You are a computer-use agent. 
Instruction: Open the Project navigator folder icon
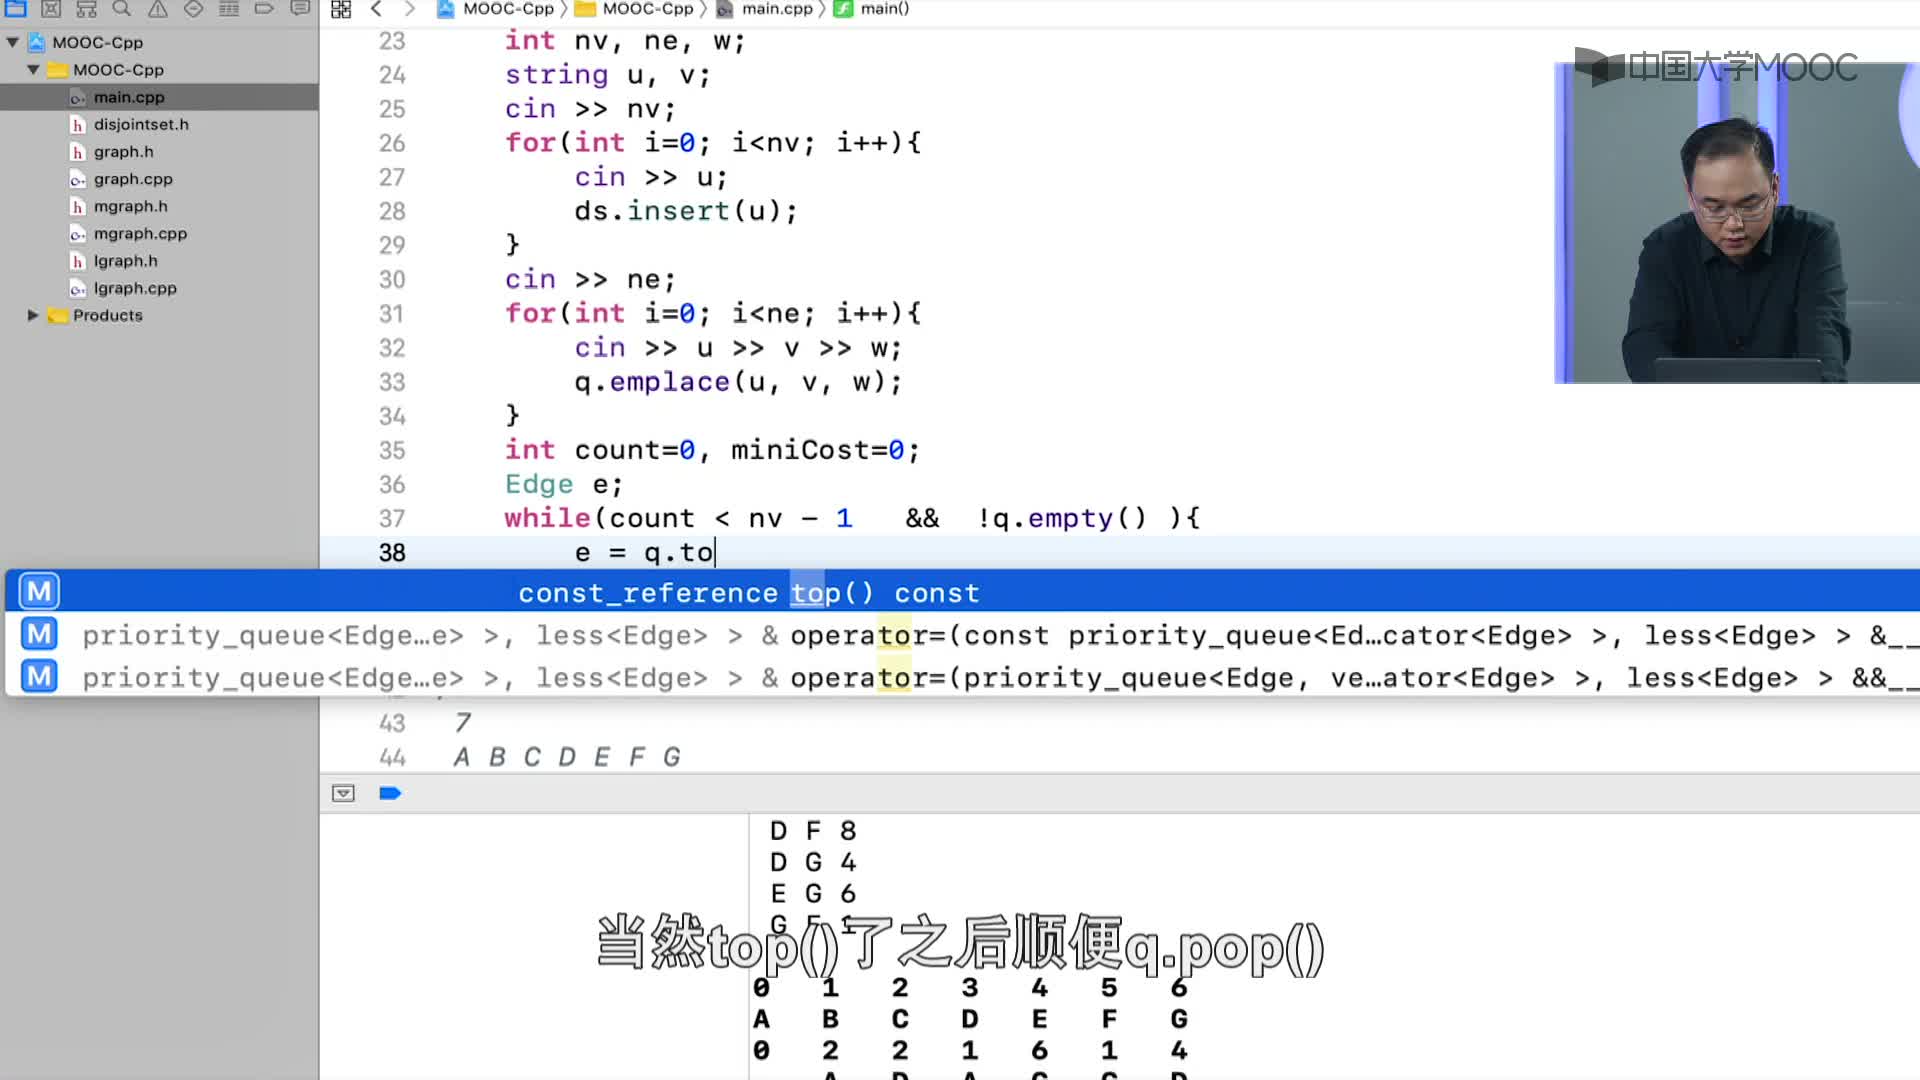[x=15, y=9]
